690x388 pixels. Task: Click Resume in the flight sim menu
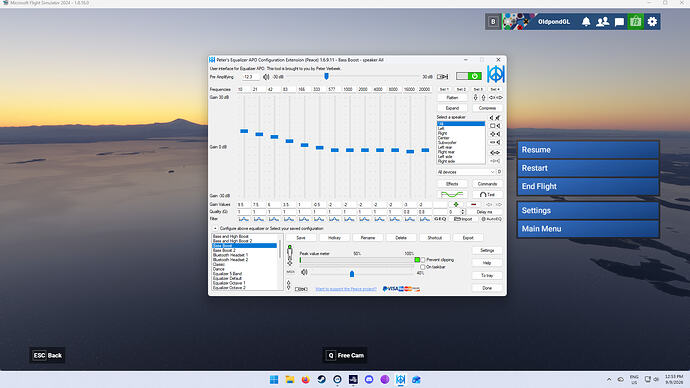588,150
